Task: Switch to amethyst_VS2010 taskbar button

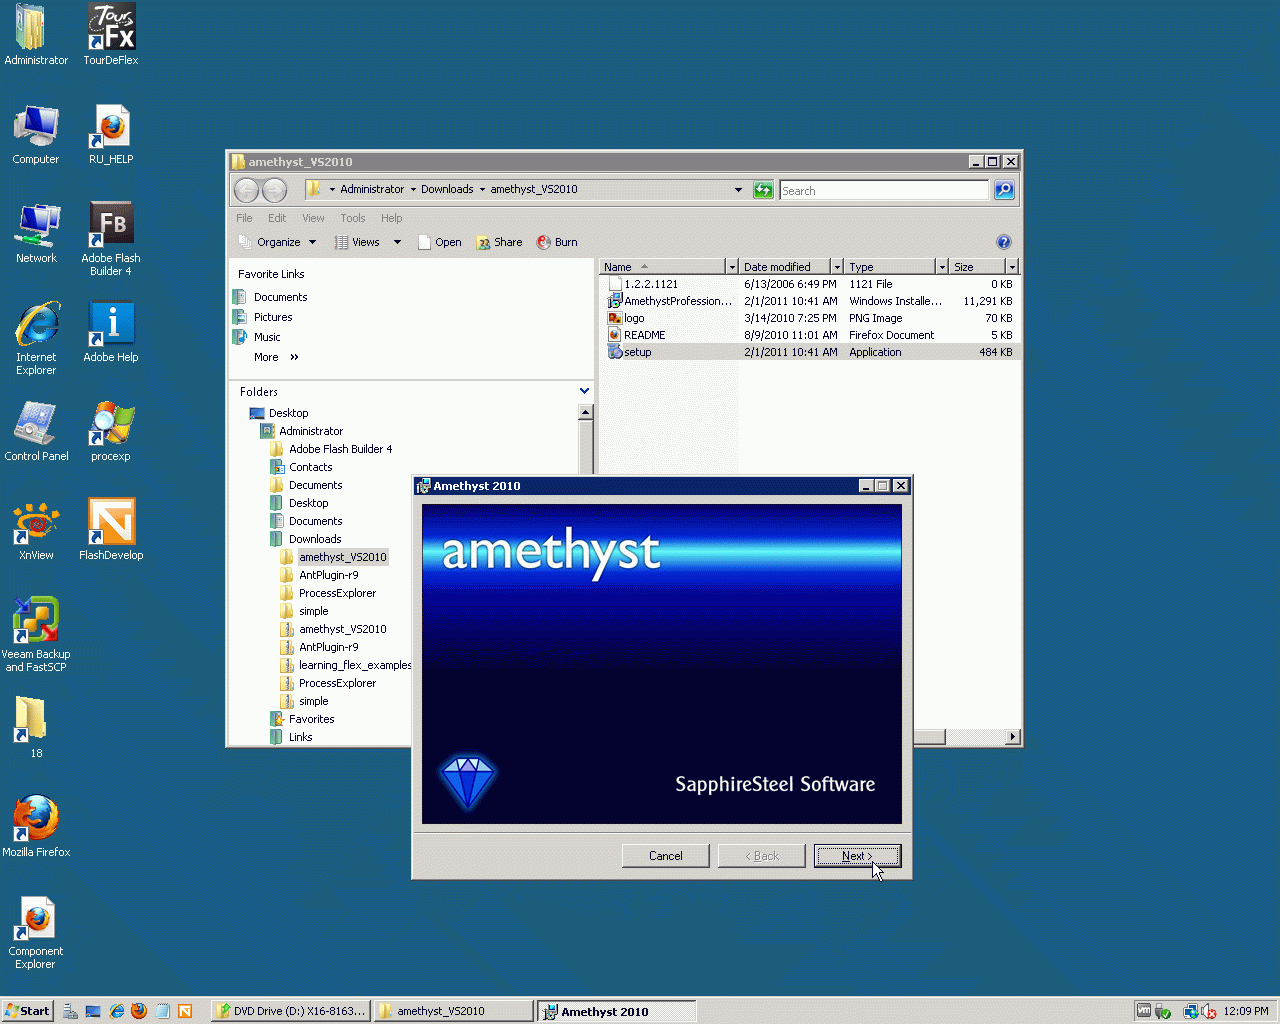Action: [455, 1011]
